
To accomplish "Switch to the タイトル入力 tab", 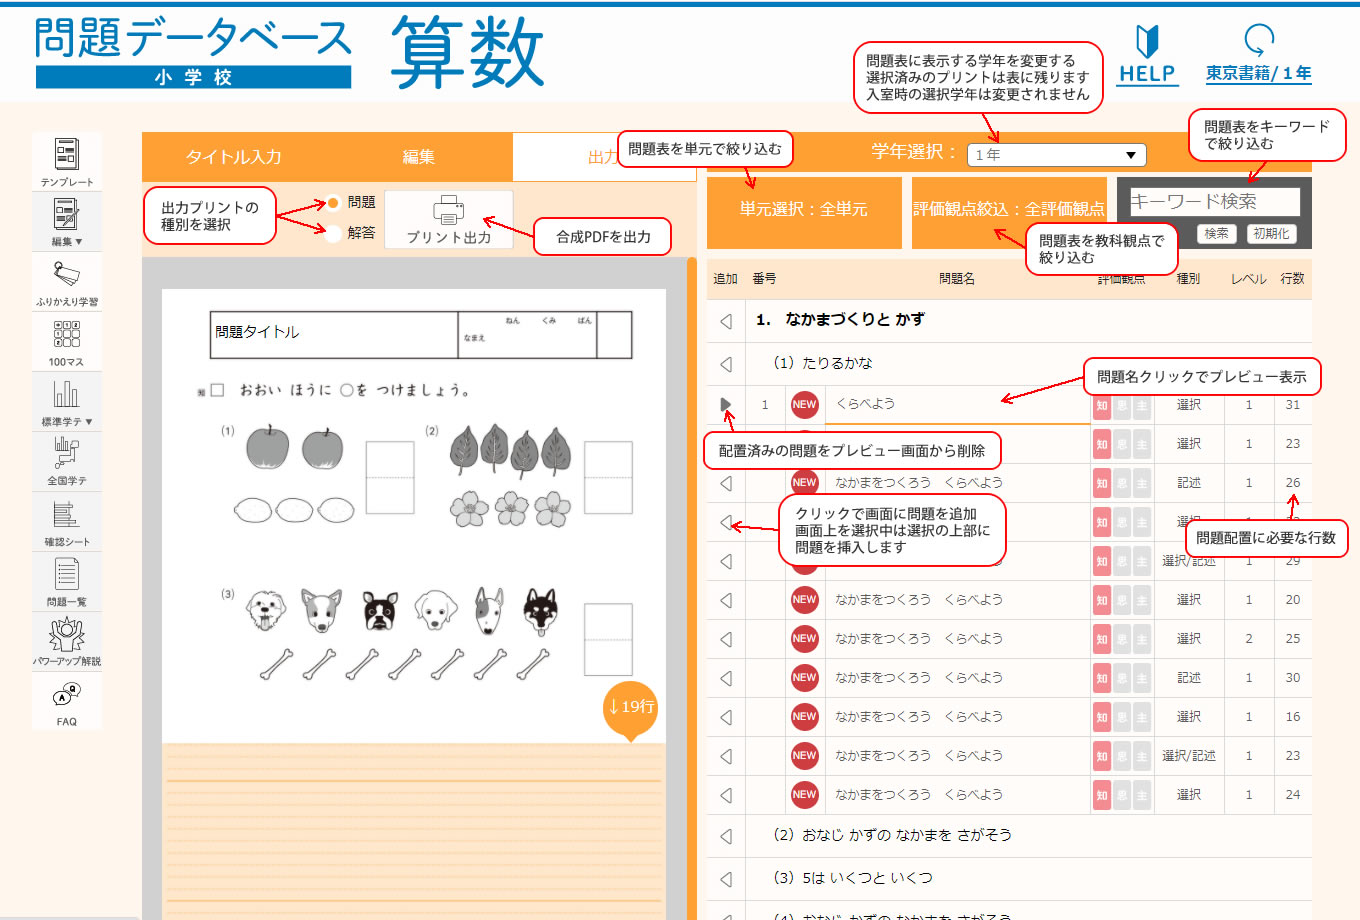I will pyautogui.click(x=234, y=157).
